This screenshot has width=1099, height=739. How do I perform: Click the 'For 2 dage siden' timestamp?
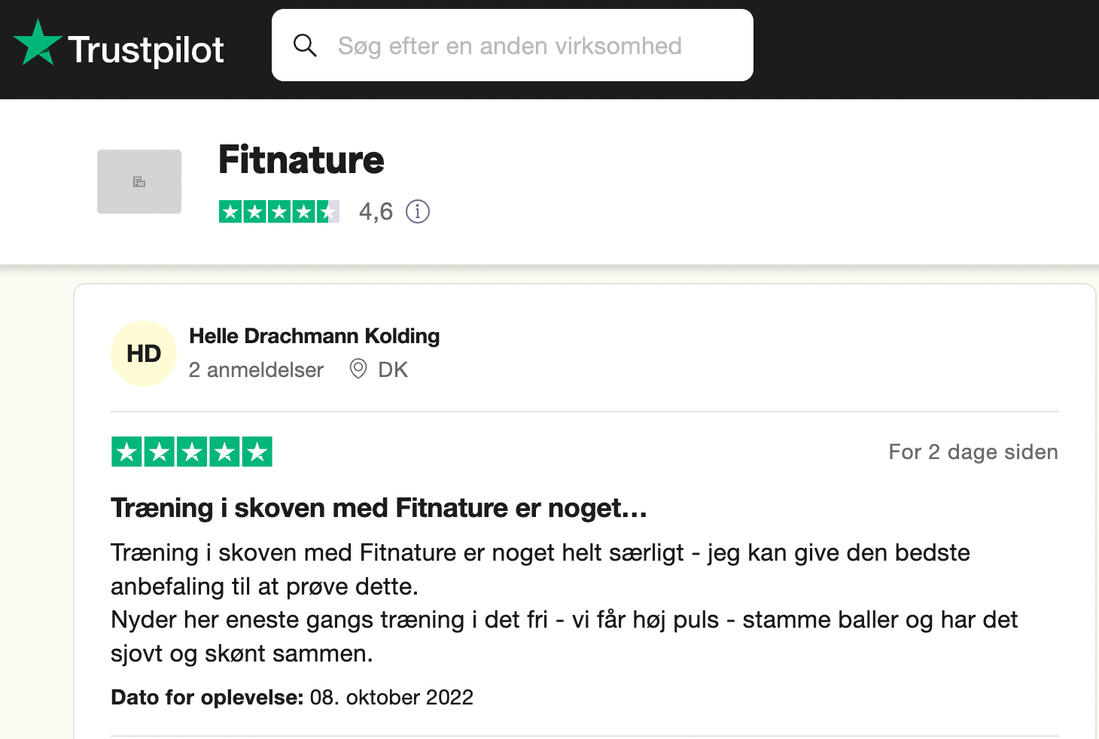[973, 452]
